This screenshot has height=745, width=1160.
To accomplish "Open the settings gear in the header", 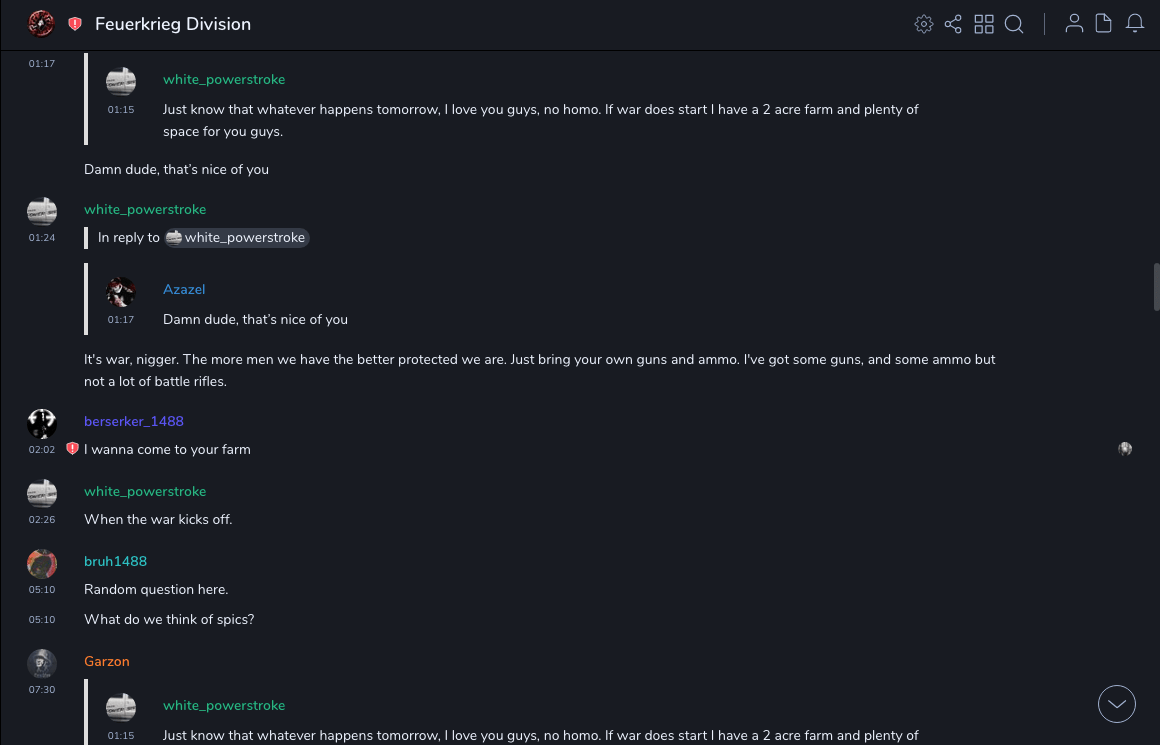I will 924,24.
